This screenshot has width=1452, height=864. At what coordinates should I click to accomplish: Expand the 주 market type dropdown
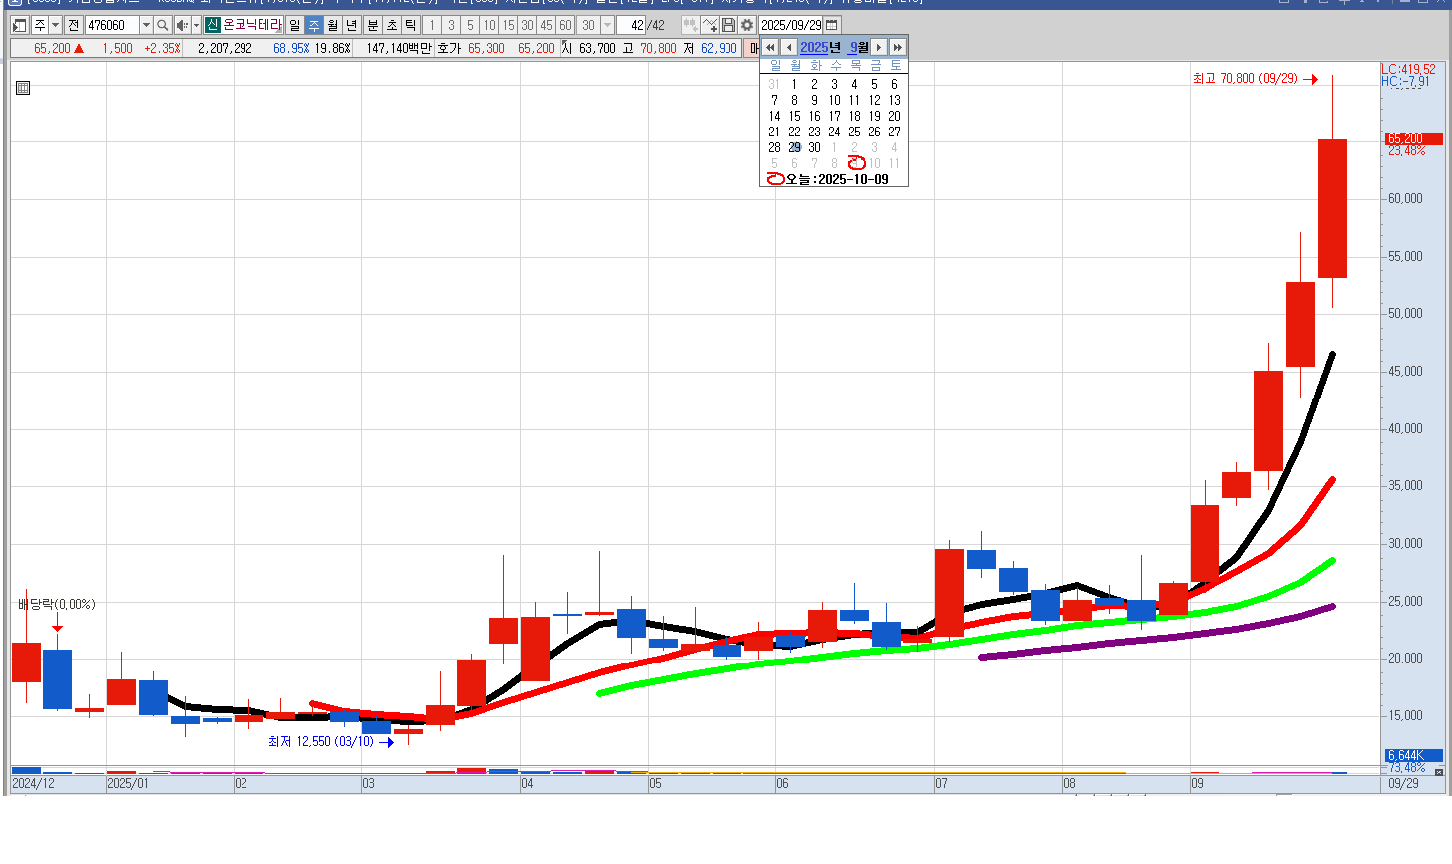(56, 25)
